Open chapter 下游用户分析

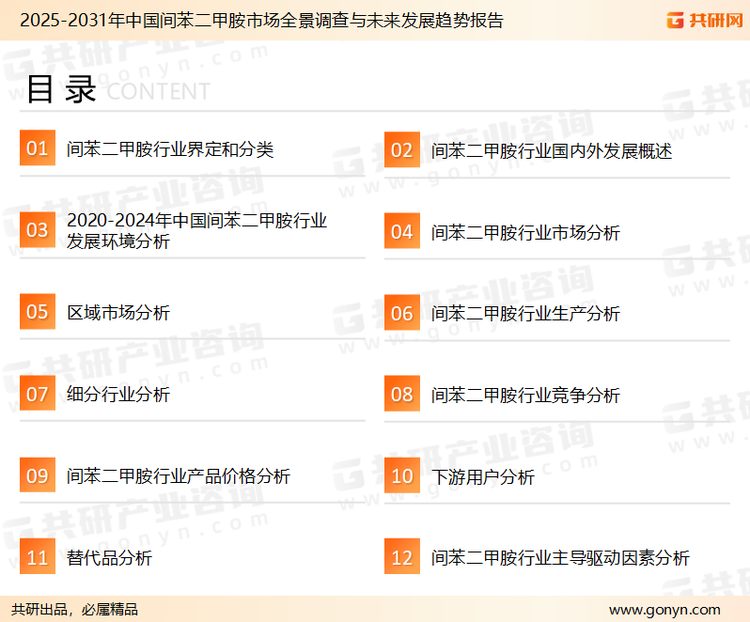tap(483, 477)
